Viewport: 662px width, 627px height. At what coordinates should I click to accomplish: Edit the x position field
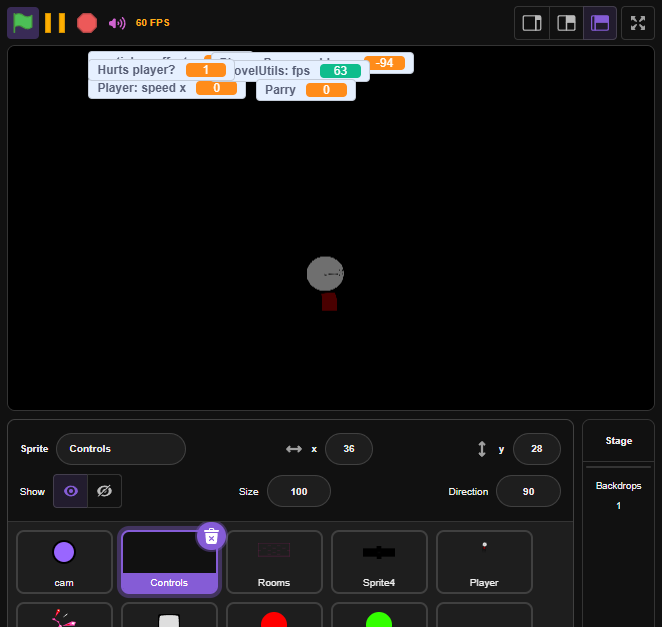click(x=349, y=449)
